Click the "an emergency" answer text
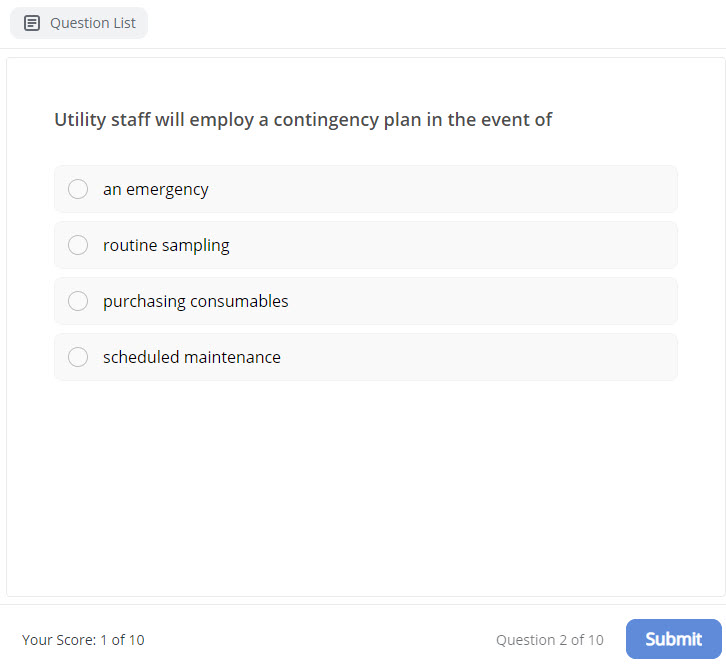 click(x=156, y=189)
